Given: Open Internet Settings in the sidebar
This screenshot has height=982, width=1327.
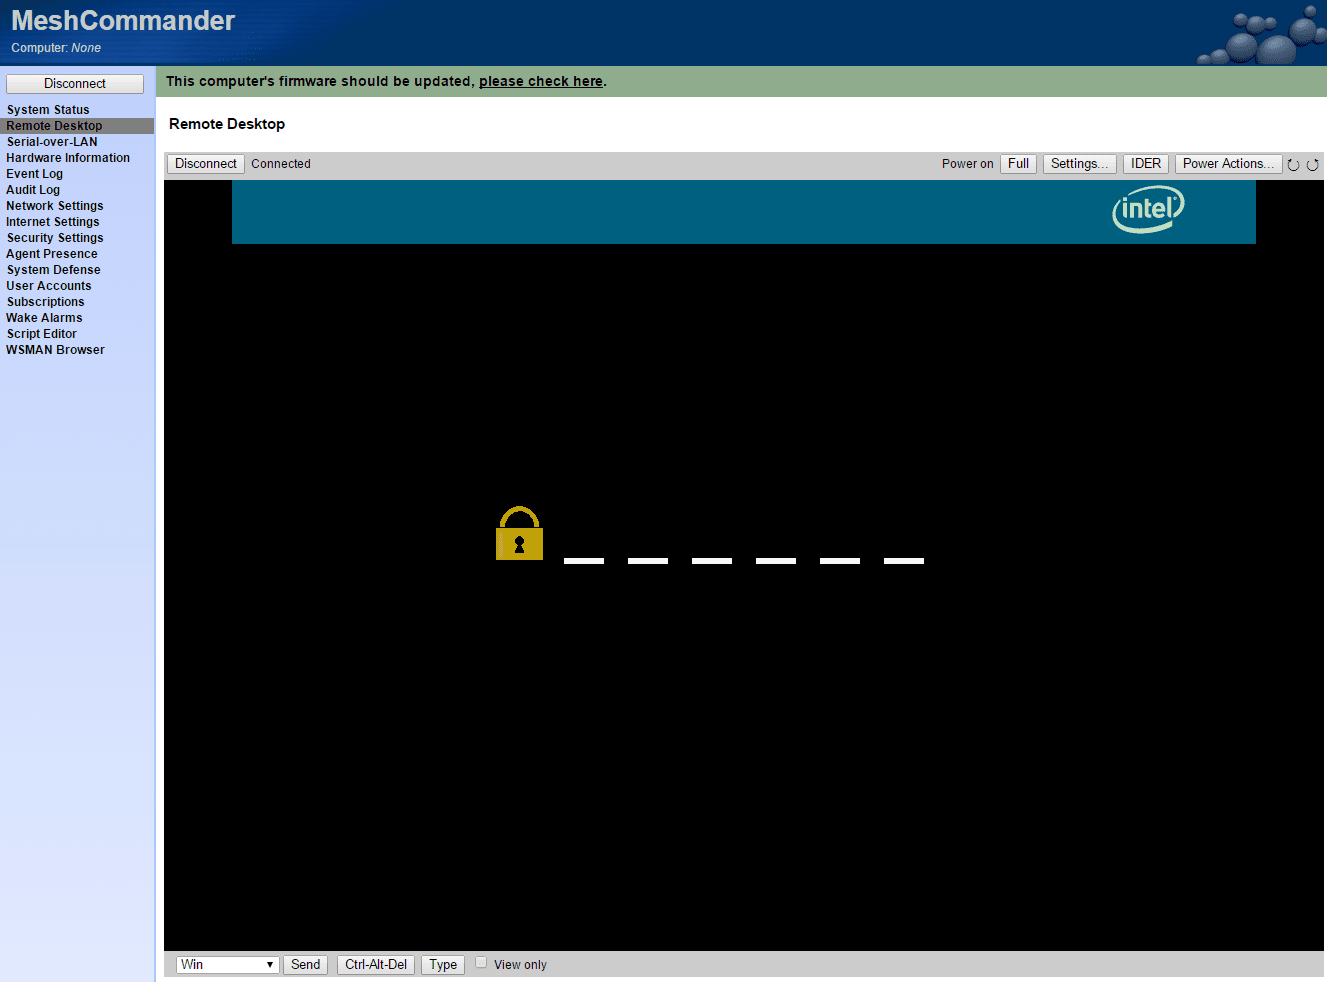Looking at the screenshot, I should tap(53, 222).
